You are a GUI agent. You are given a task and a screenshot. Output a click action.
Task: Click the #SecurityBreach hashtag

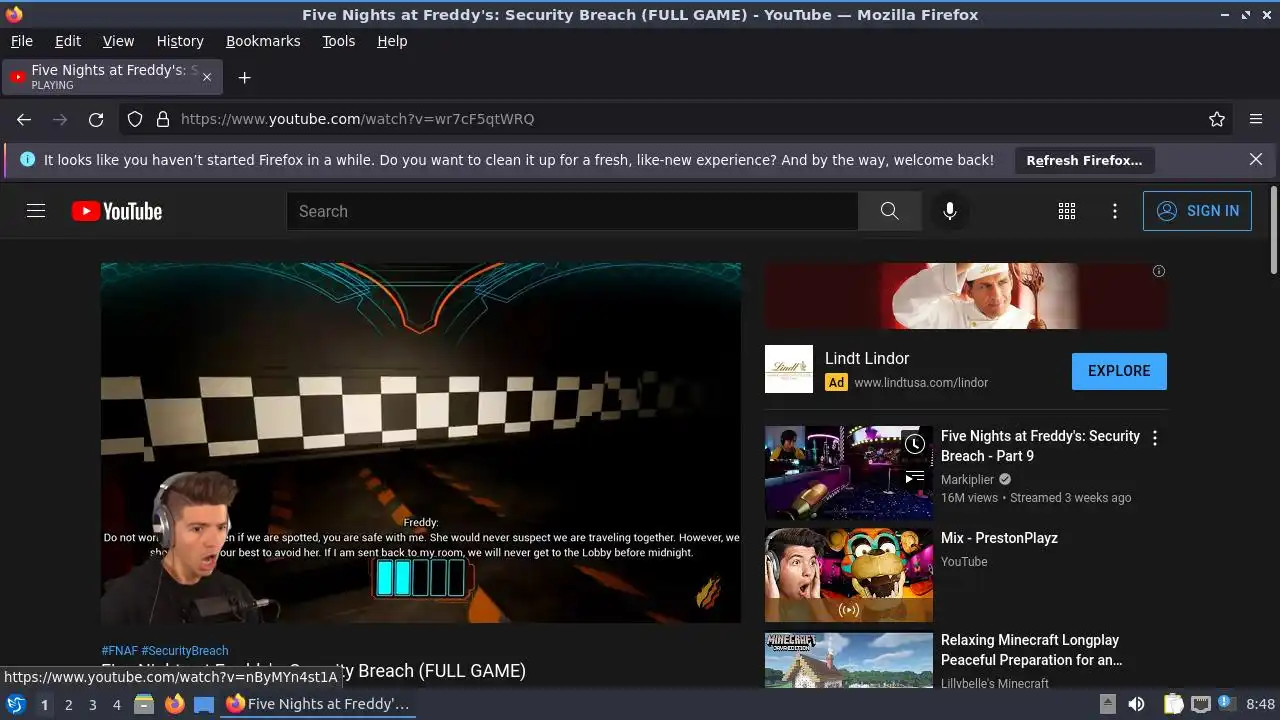click(185, 650)
